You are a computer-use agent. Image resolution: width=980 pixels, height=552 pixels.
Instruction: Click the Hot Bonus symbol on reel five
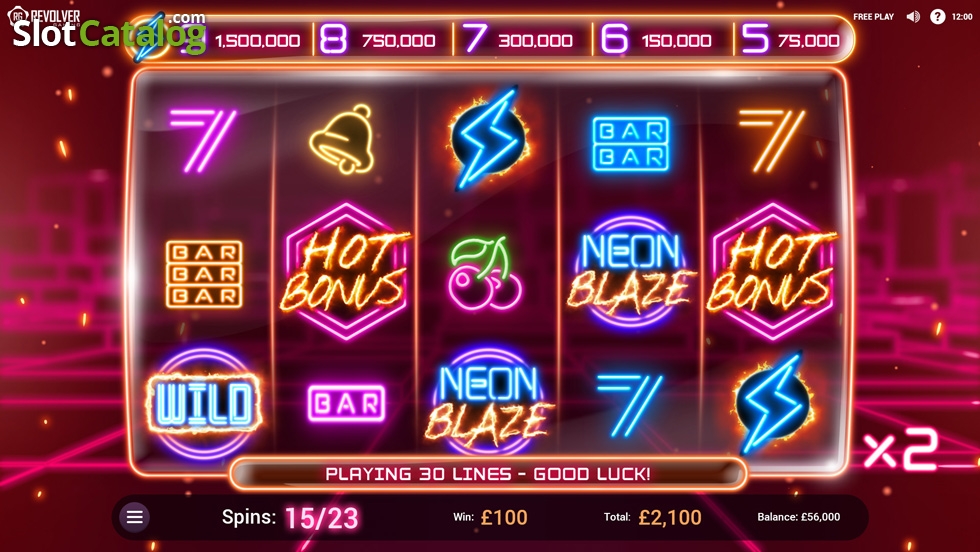[772, 272]
